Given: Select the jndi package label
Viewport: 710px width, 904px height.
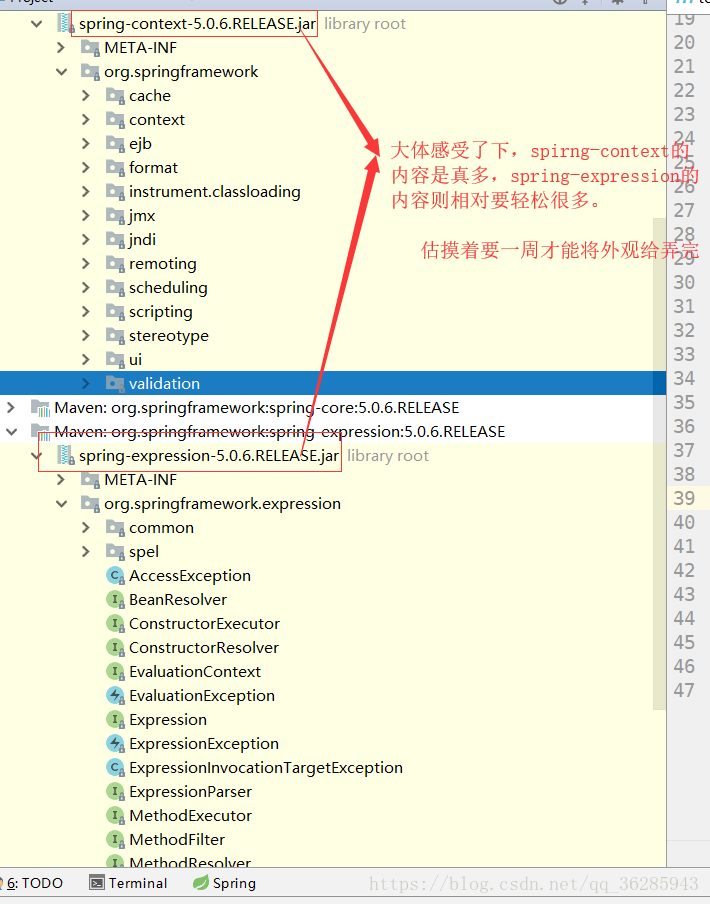Looking at the screenshot, I should click(x=142, y=240).
